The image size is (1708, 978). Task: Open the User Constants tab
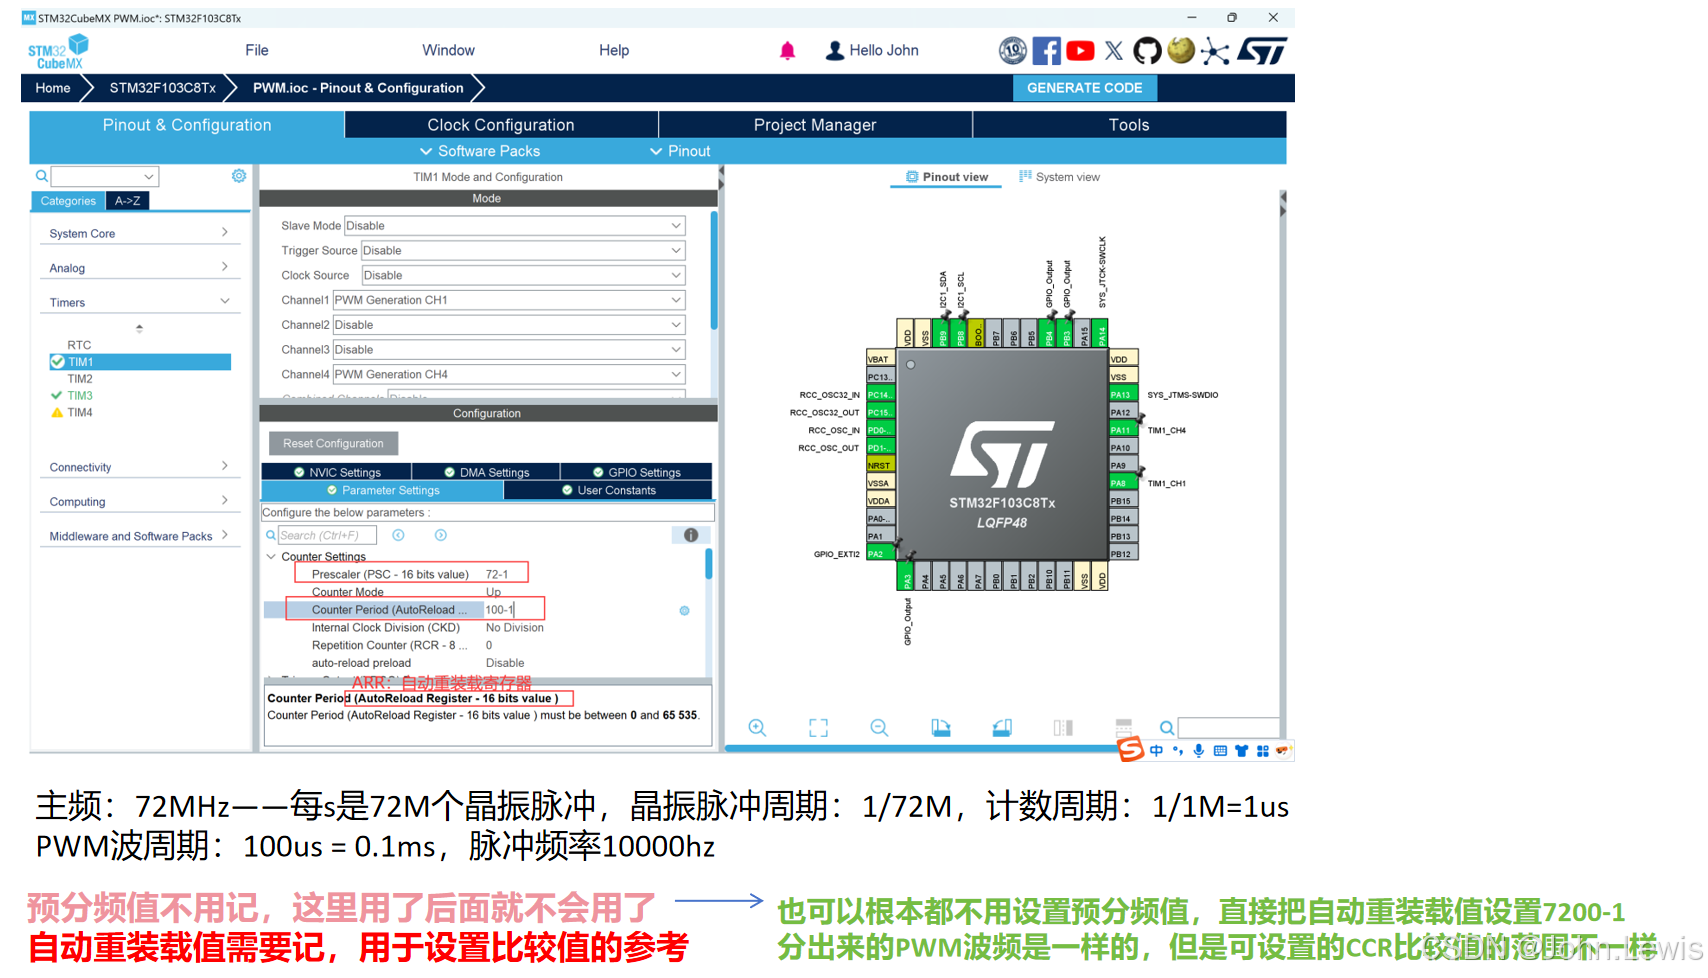(608, 490)
